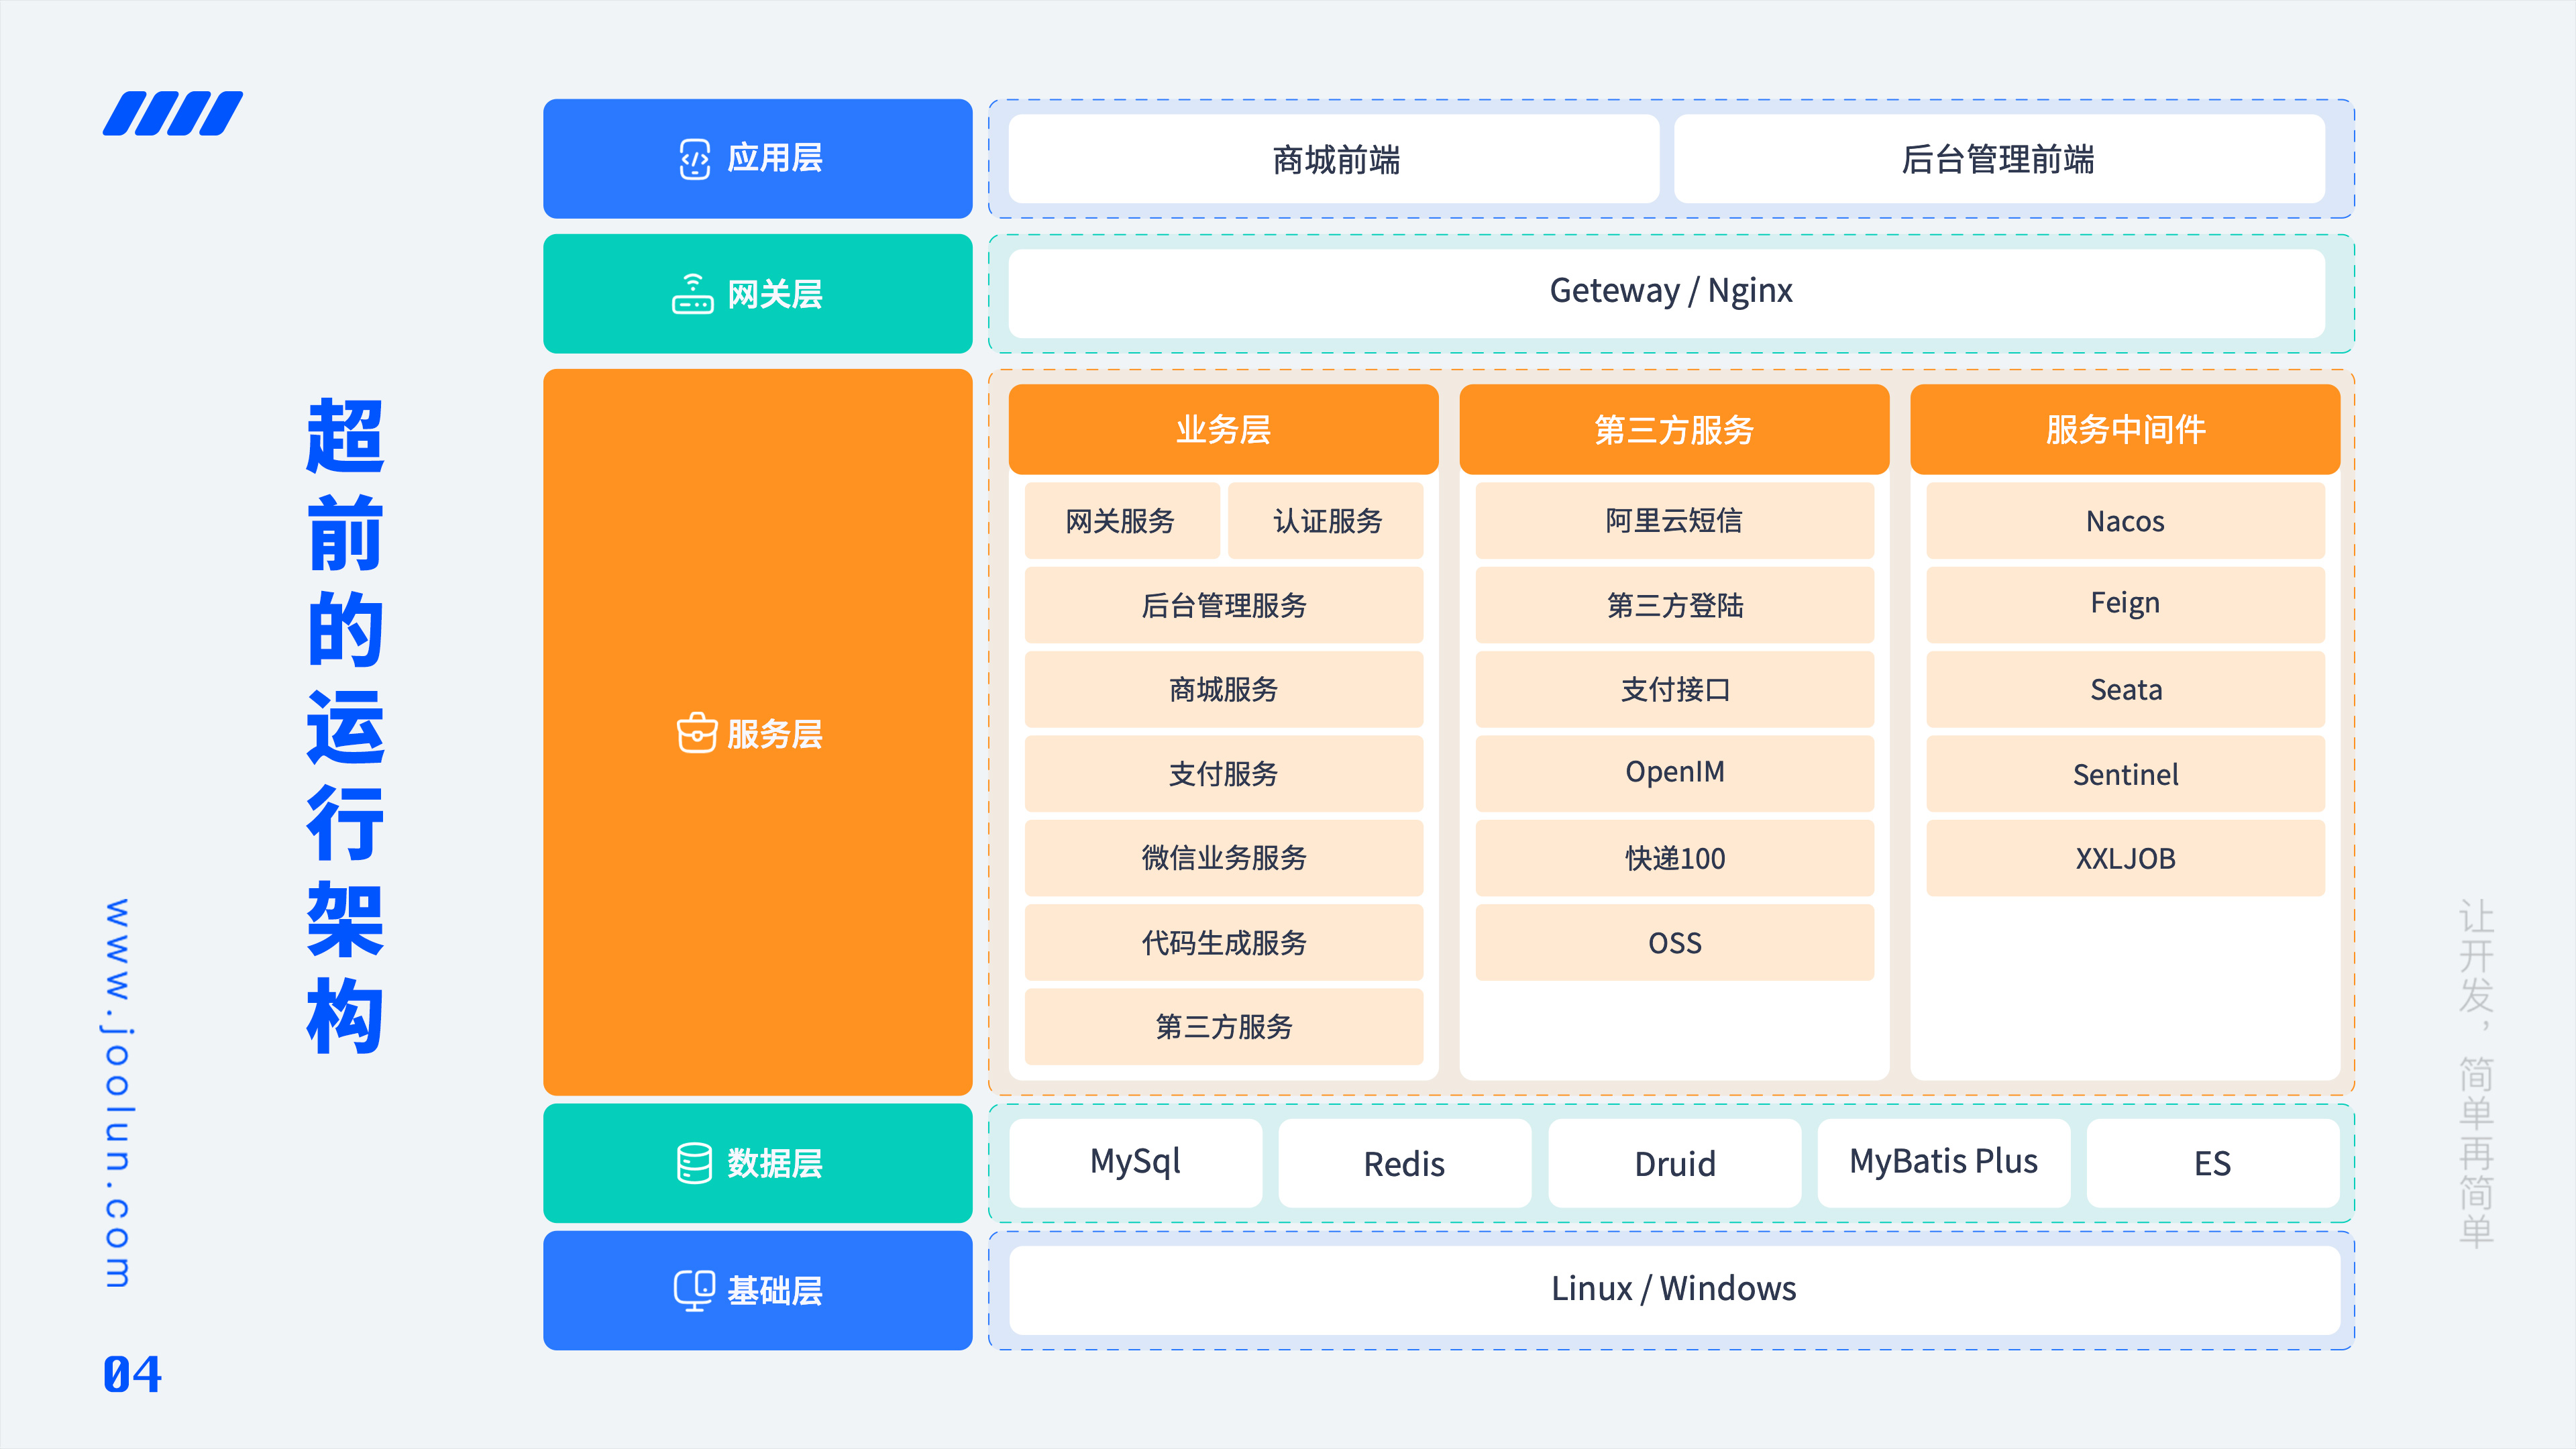Select the 网关服务 cell
Screen dimensions: 2576x1449
[x=1122, y=521]
